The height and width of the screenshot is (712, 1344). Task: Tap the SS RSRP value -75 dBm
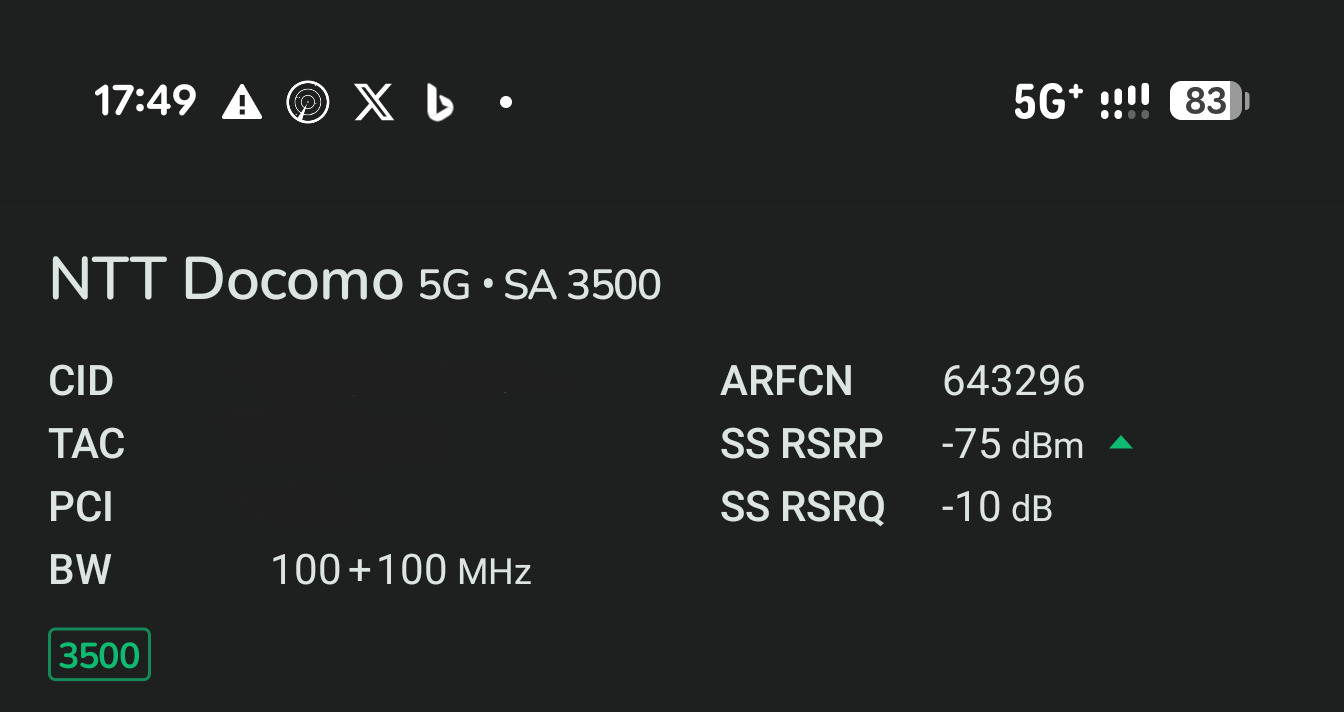point(1012,445)
